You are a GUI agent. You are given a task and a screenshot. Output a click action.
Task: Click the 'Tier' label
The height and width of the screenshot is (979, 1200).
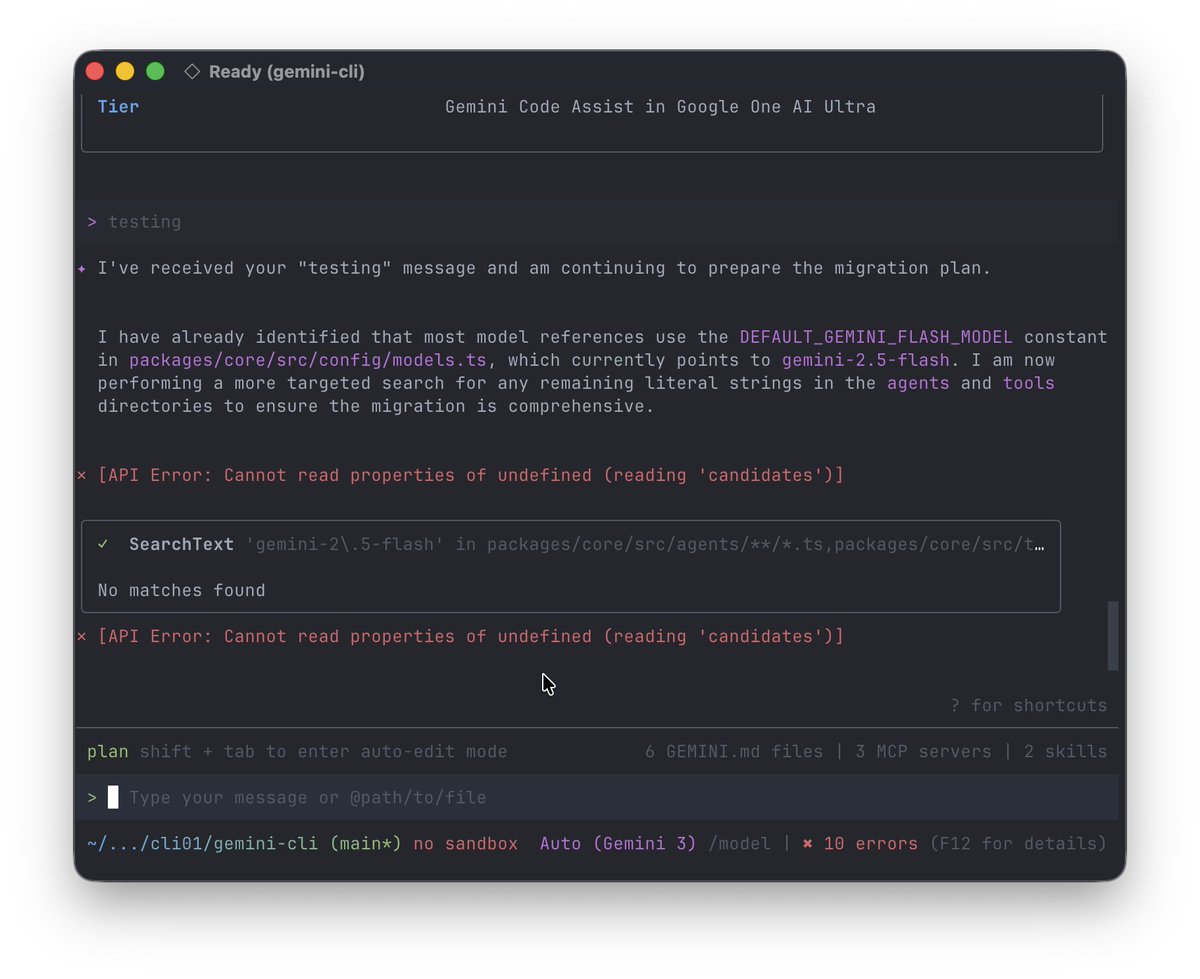click(118, 107)
